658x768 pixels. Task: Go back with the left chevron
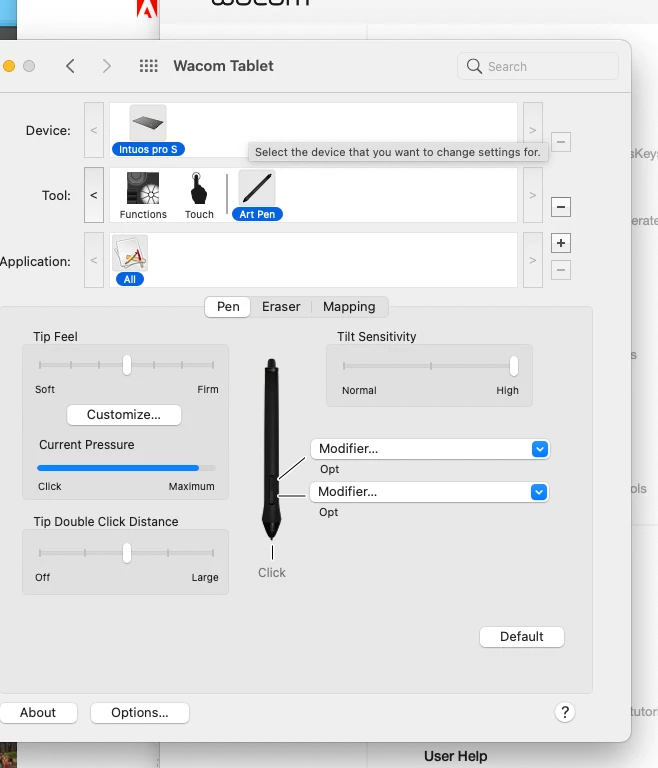pos(71,66)
